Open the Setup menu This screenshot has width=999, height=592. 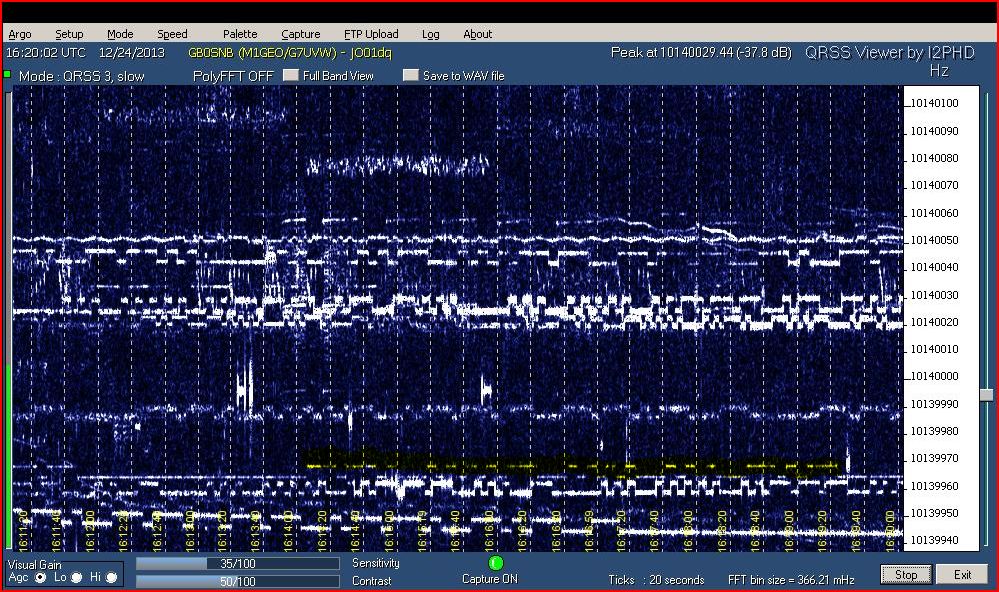coord(69,34)
